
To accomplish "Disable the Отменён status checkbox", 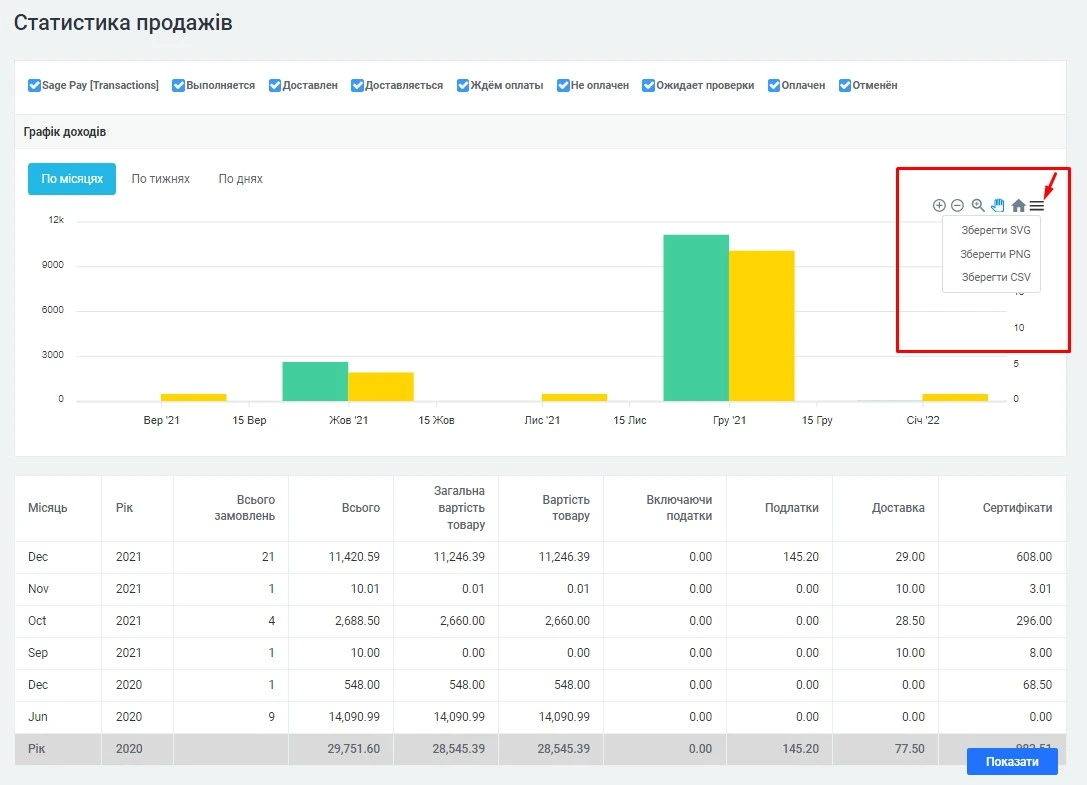I will (x=845, y=86).
